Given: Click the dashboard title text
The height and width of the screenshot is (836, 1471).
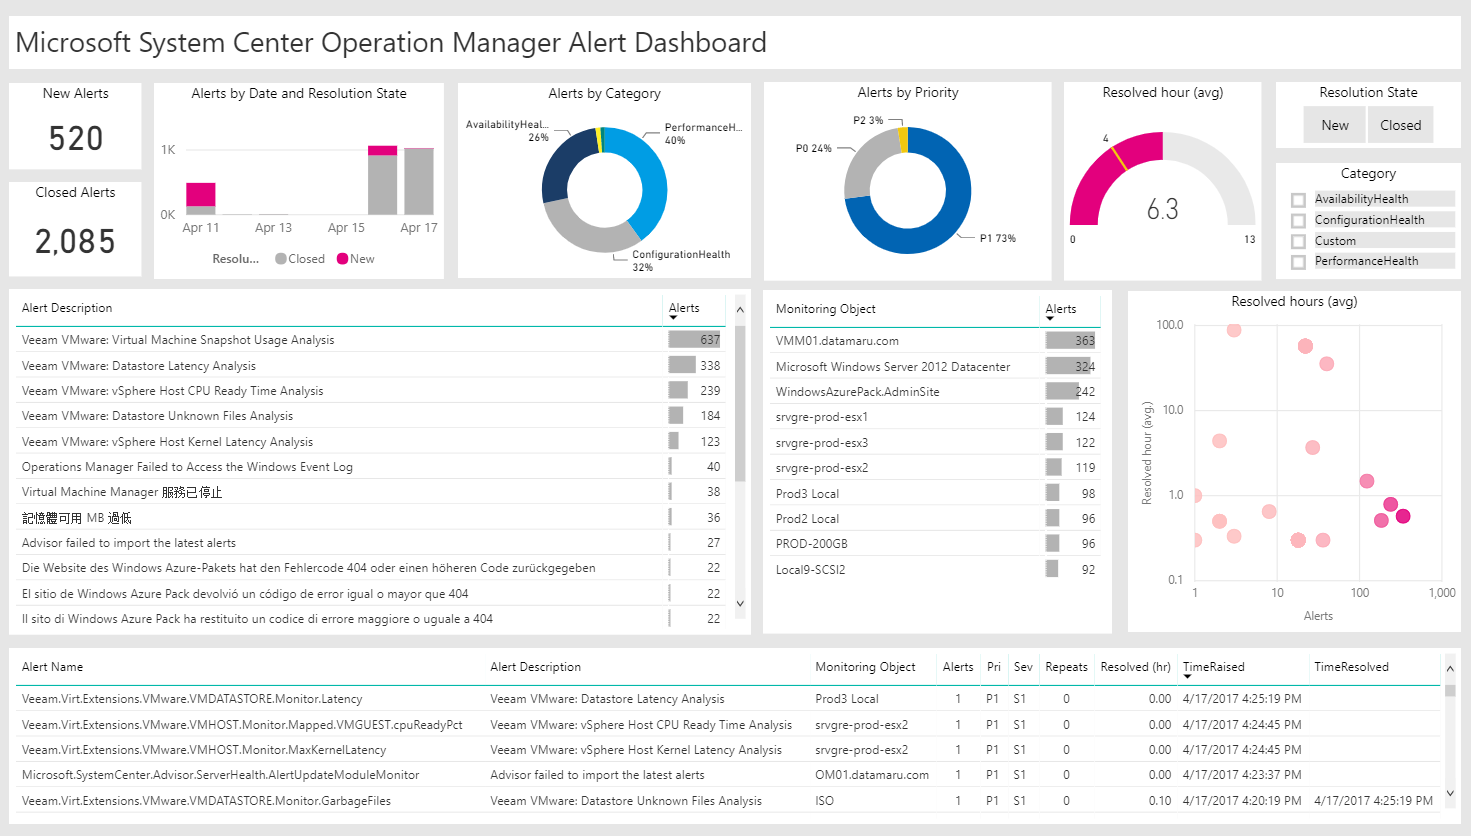Looking at the screenshot, I should (391, 43).
